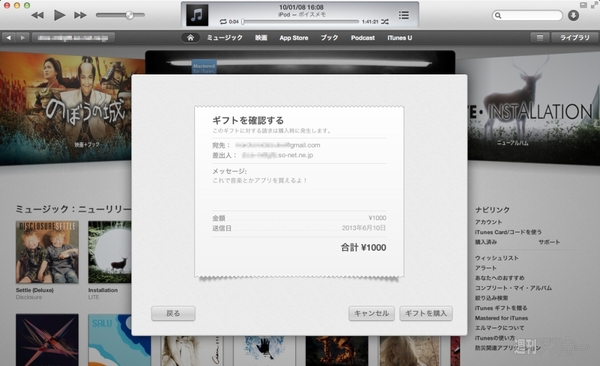Viewport: 600px width, 366px height.
Task: Open the ブック store tab
Action: 329,38
